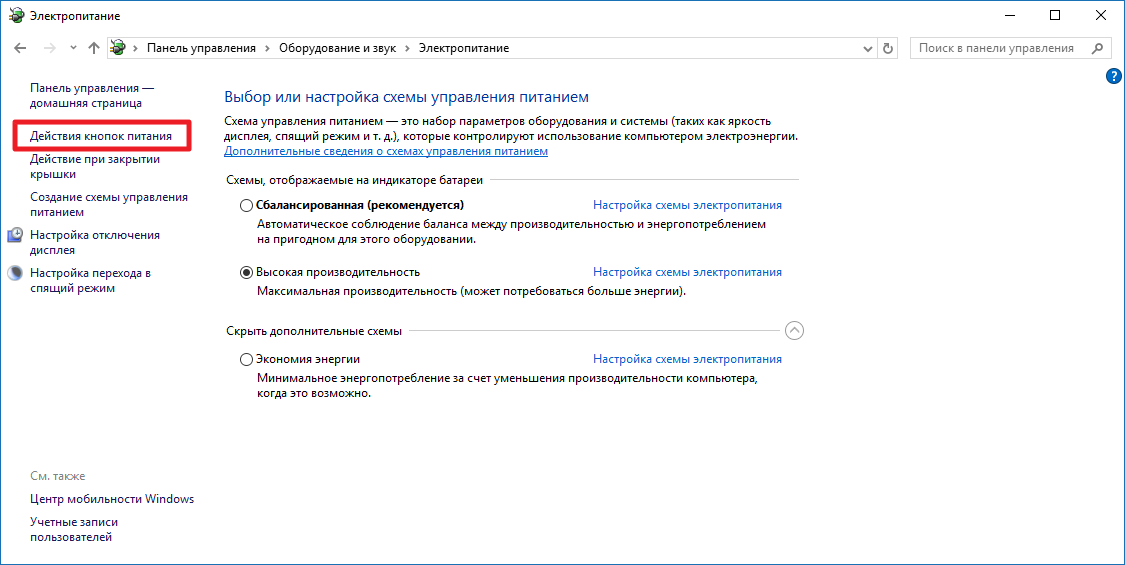Minimize the Электропитание window

point(1010,15)
